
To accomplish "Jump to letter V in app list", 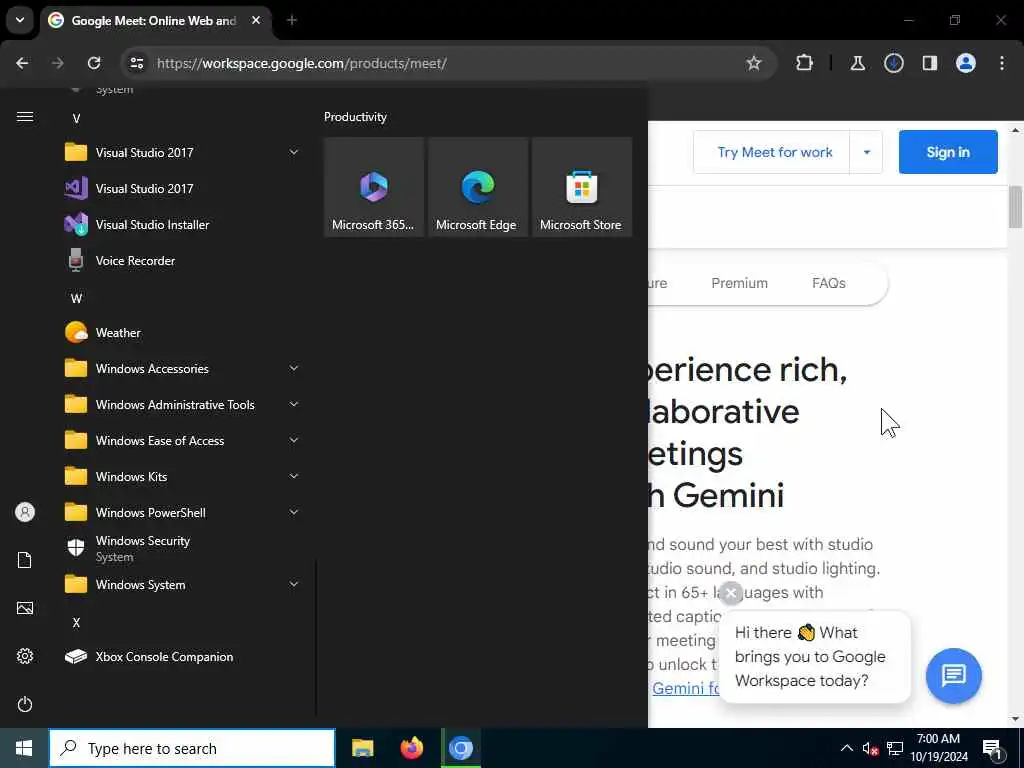I will click(76, 118).
